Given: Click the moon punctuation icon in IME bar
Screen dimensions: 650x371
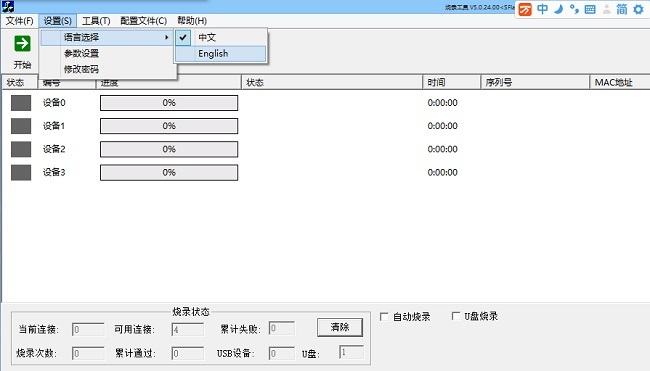Looking at the screenshot, I should [x=558, y=9].
